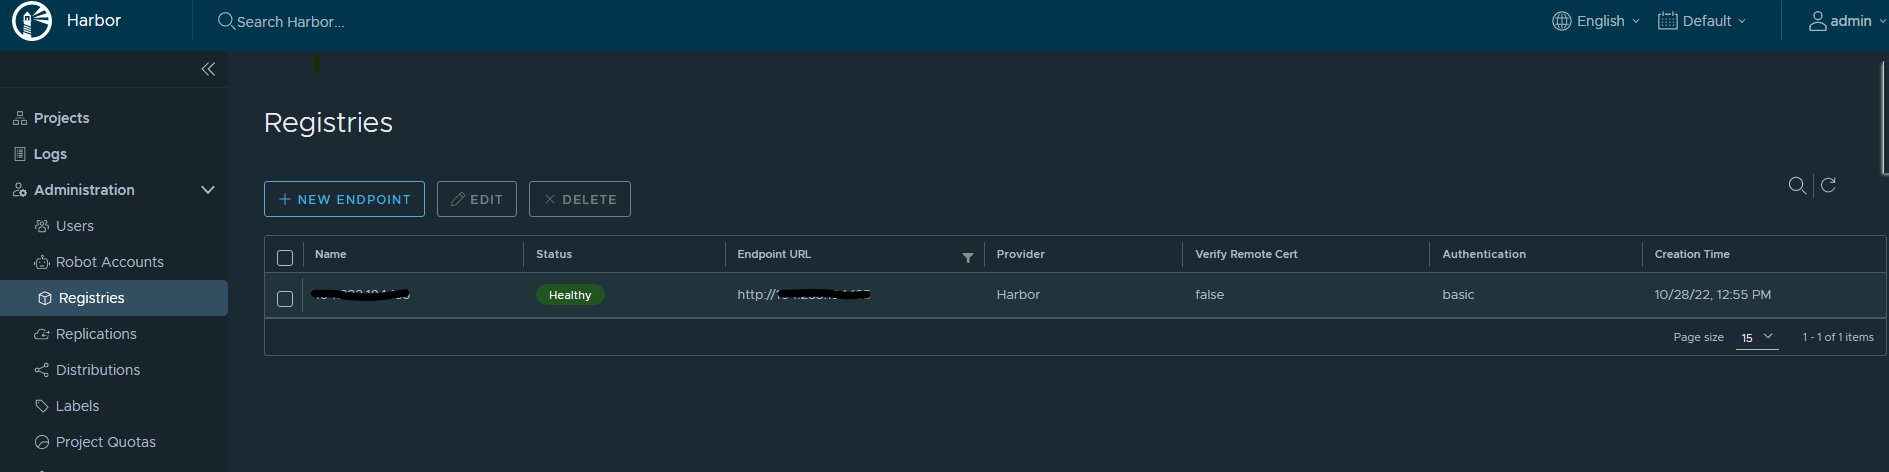1889x472 pixels.
Task: Open the English language dropdown
Action: coord(1598,21)
